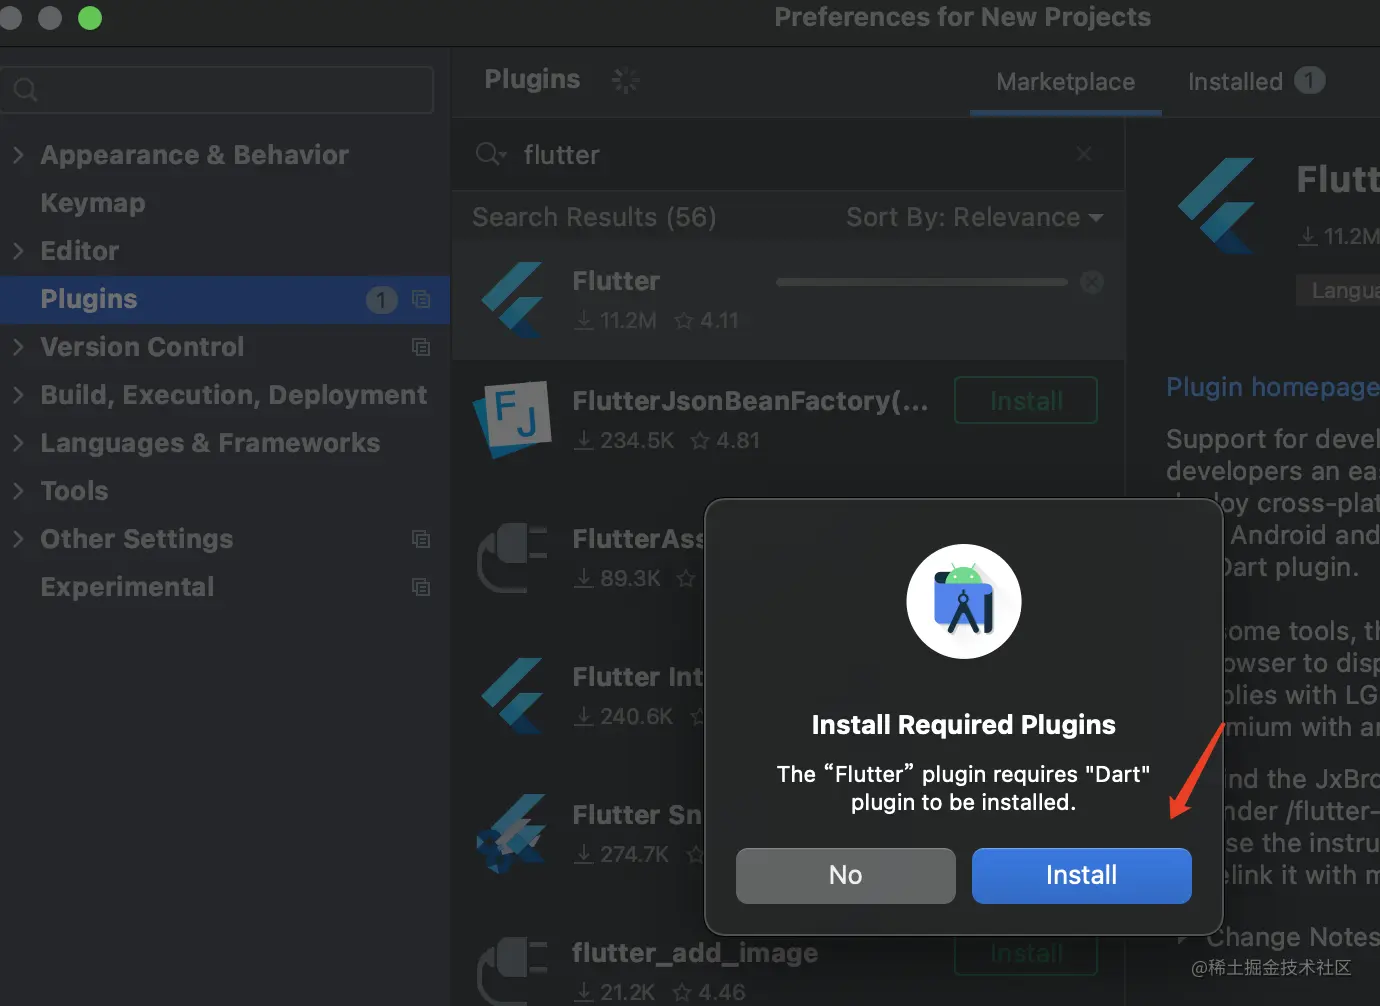
Task: Click the loading spinner next to Plugins
Action: click(x=625, y=80)
